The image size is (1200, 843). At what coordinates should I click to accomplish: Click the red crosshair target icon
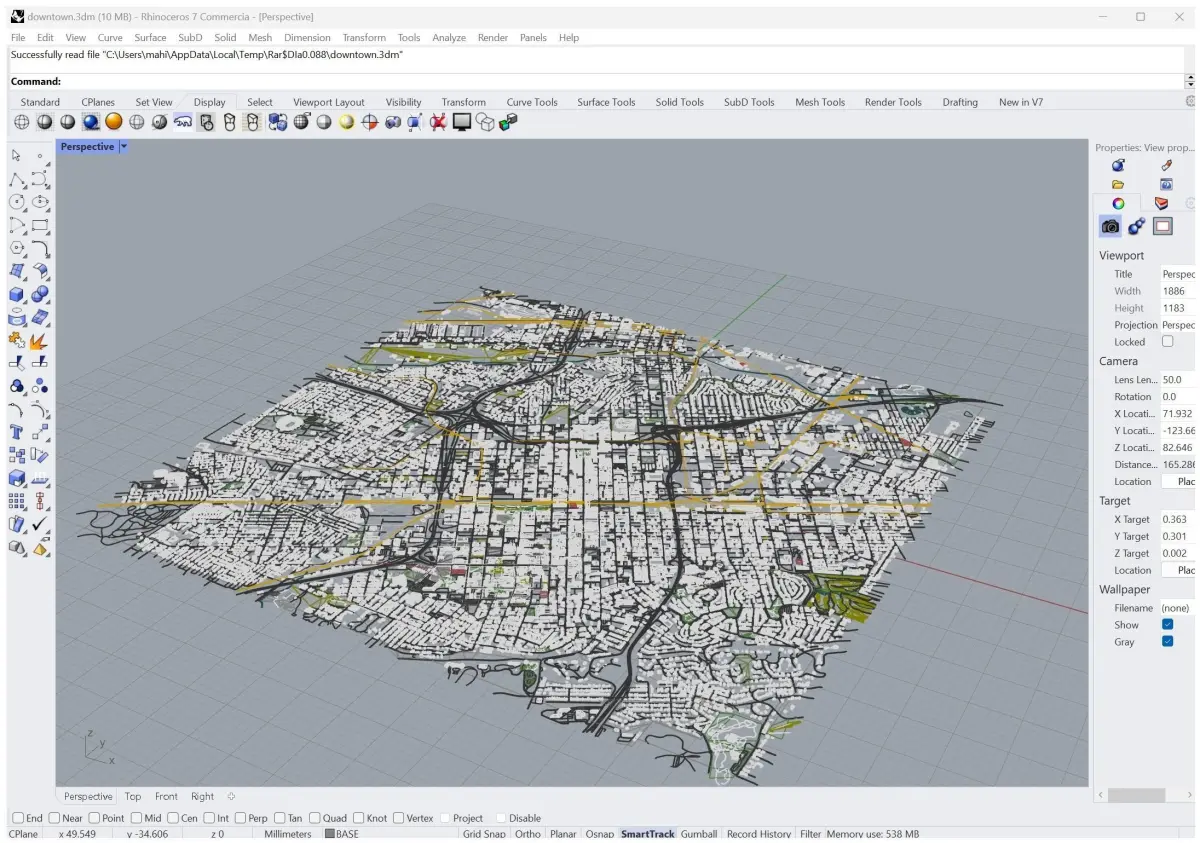coord(370,122)
